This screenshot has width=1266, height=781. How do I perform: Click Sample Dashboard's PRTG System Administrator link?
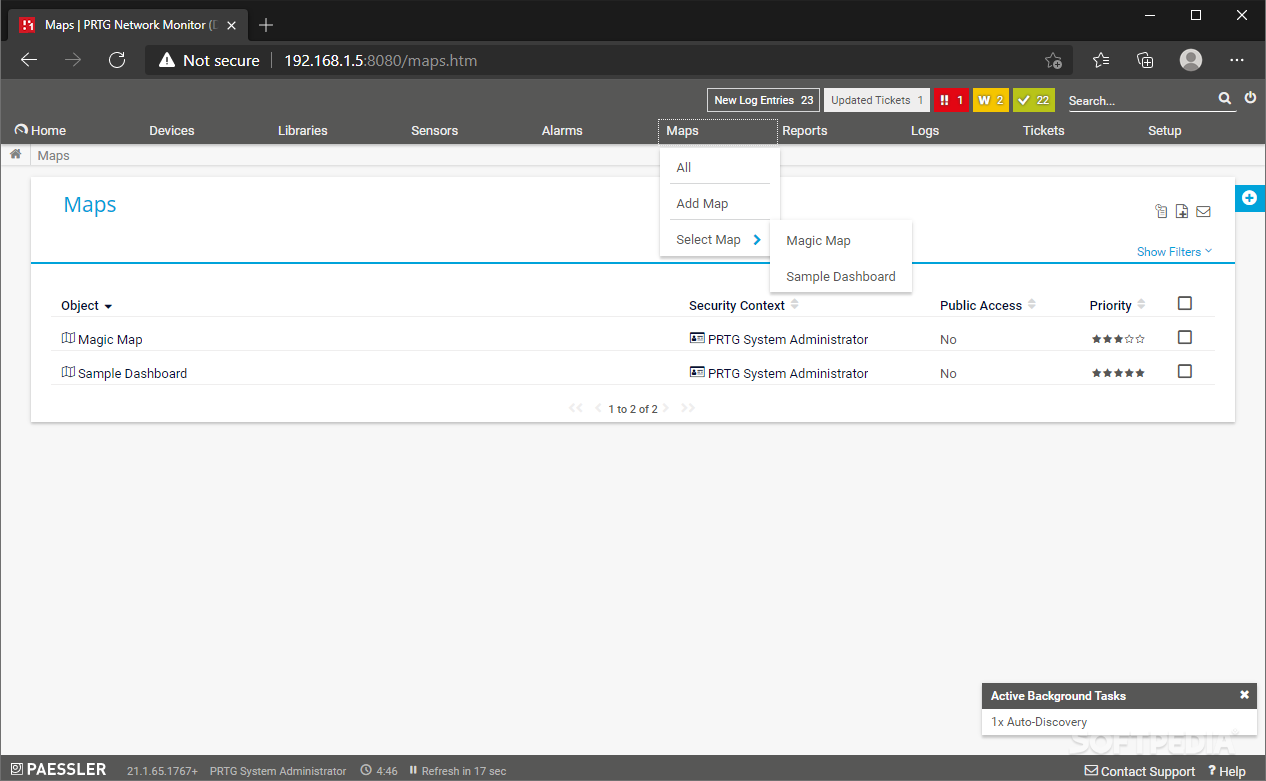(x=788, y=374)
